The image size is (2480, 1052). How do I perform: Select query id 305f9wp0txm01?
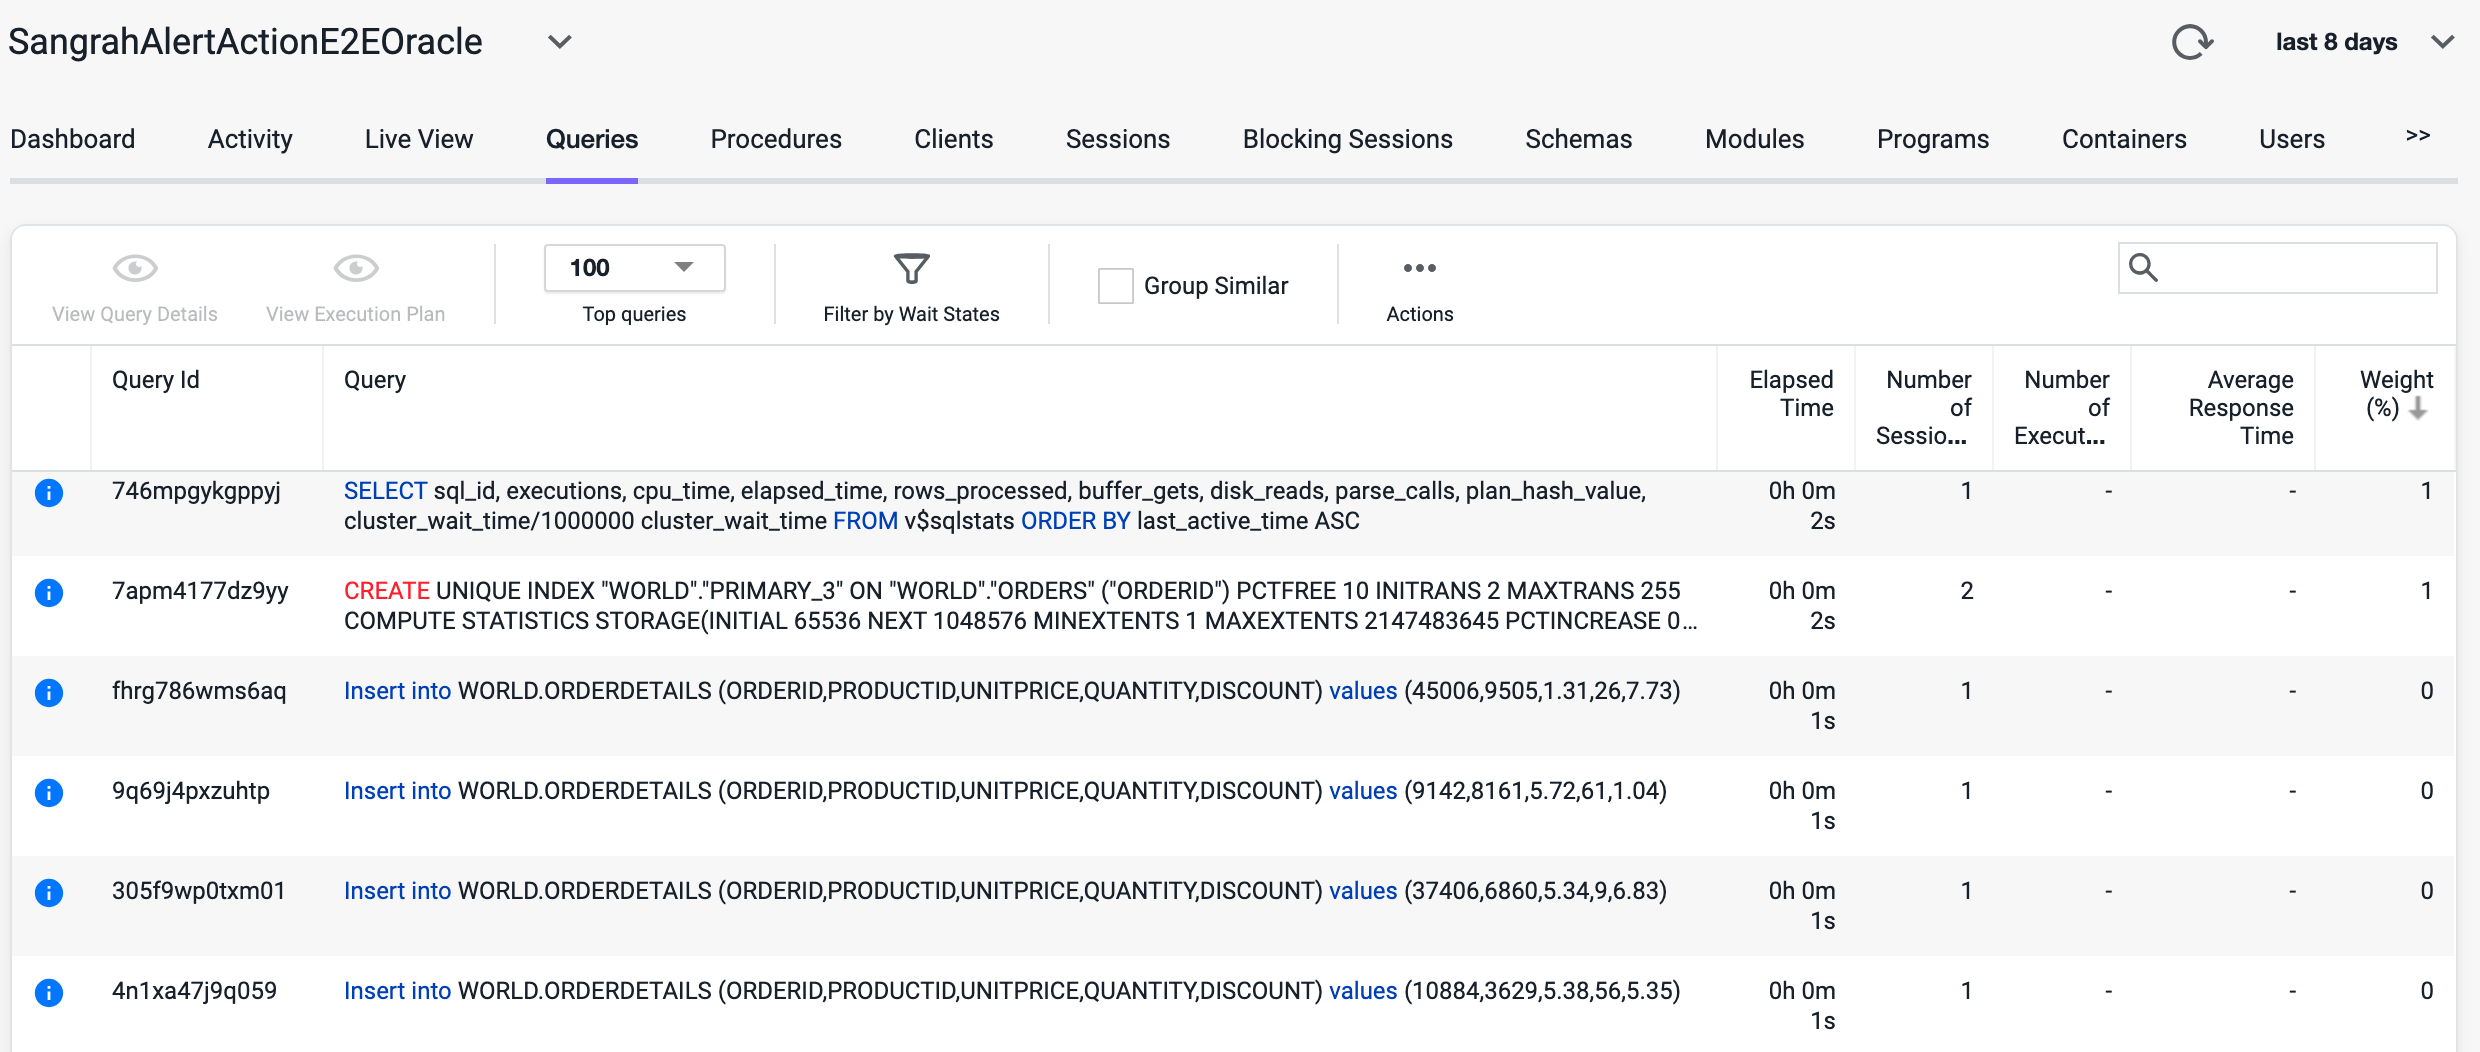click(x=199, y=891)
